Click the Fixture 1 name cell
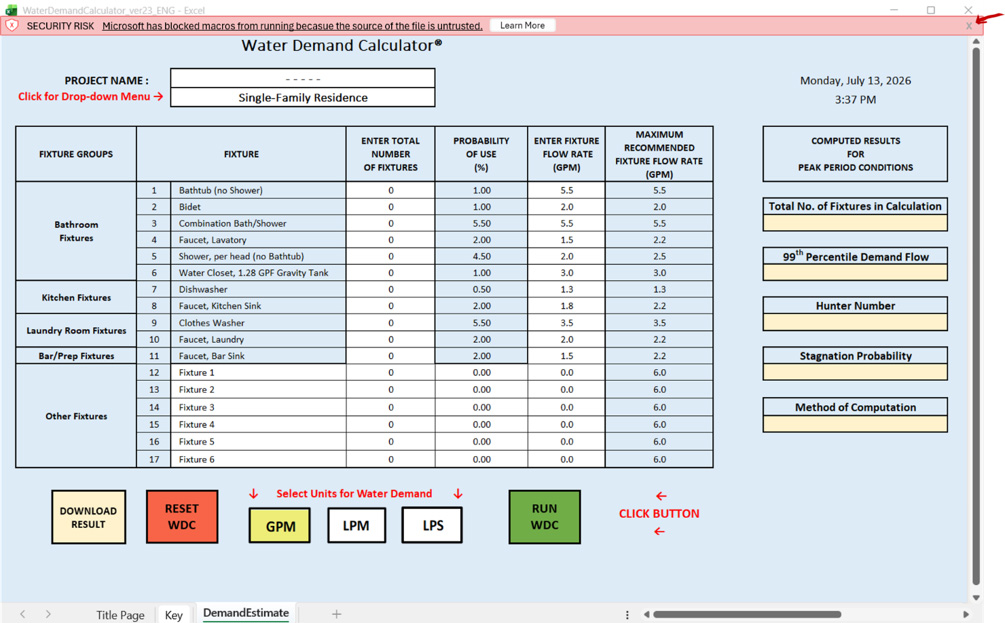The height and width of the screenshot is (623, 1005). [258, 373]
